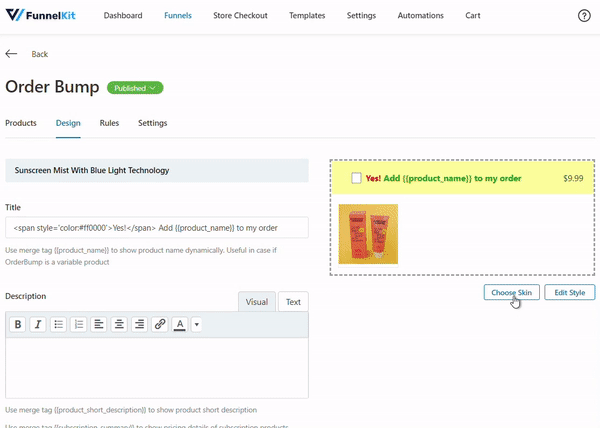Click into the Title input field
The width and height of the screenshot is (600, 428).
[157, 228]
